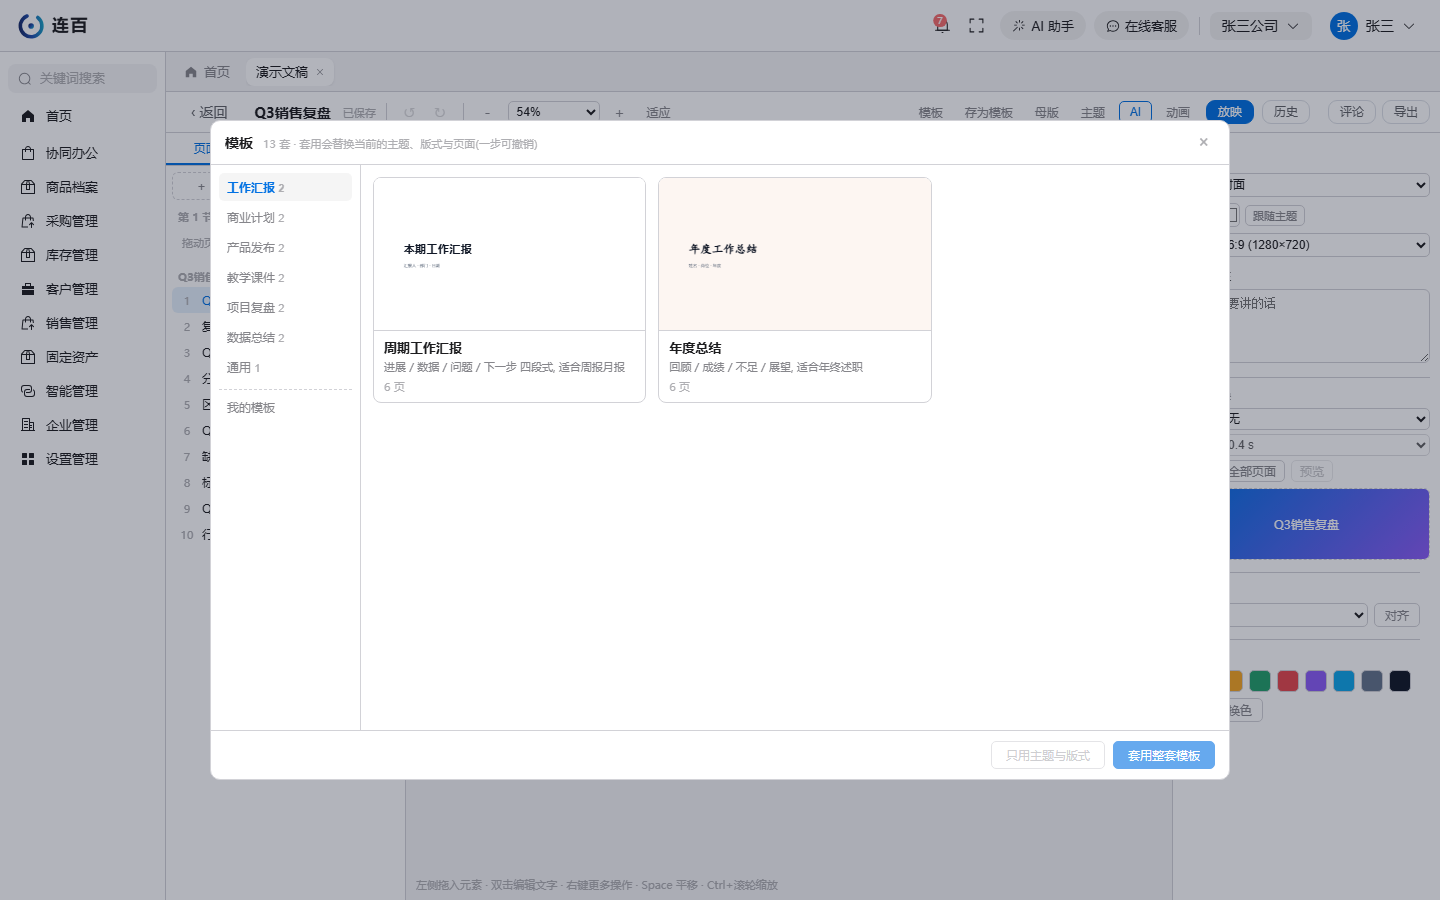The height and width of the screenshot is (900, 1440).
Task: Open 库存管理 icon in sidebar
Action: pos(28,255)
